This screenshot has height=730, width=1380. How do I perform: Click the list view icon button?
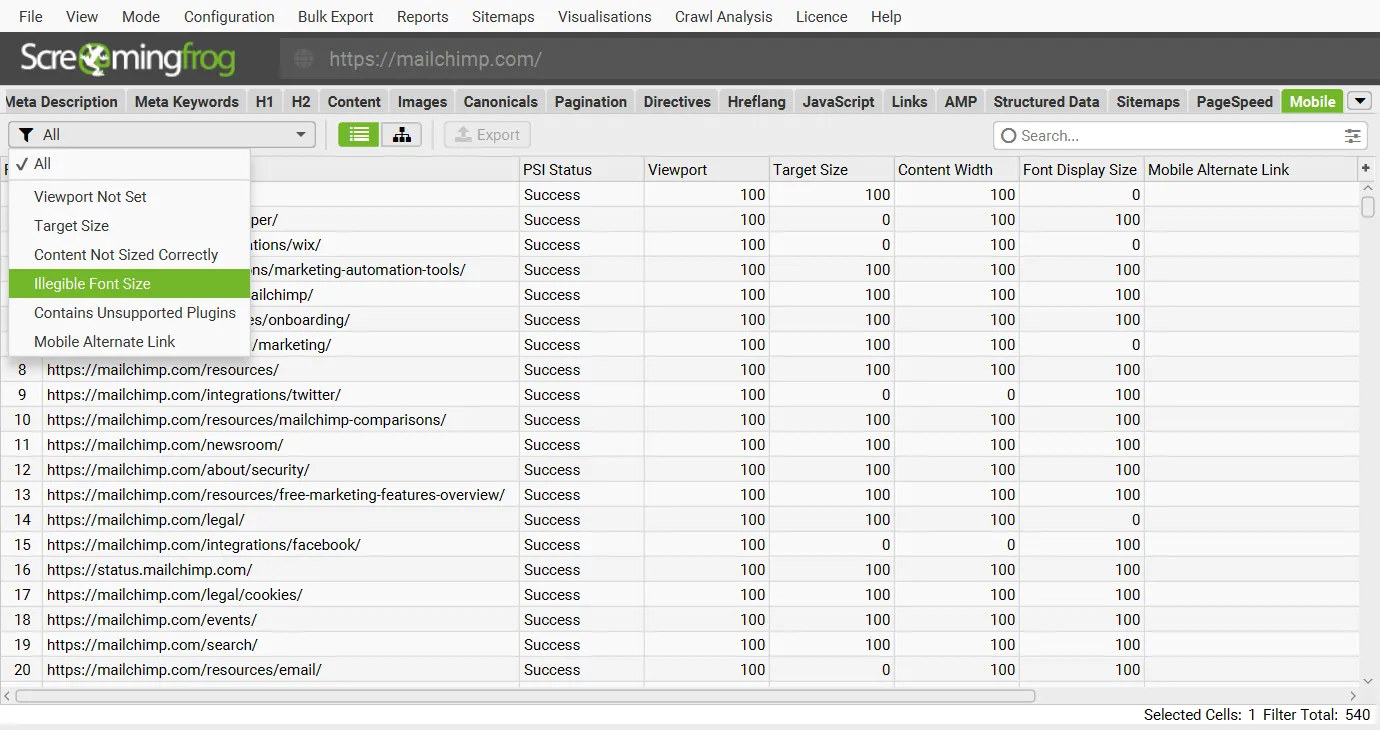point(358,135)
